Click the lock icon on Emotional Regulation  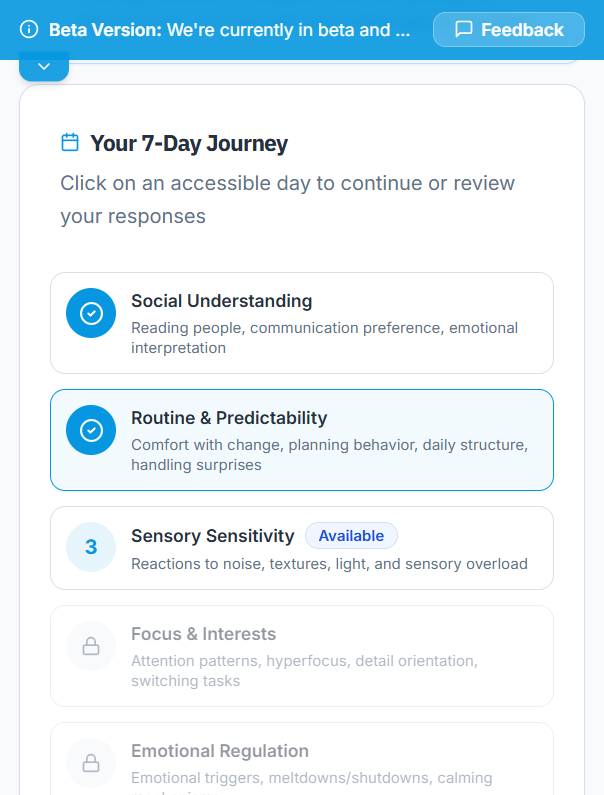91,764
